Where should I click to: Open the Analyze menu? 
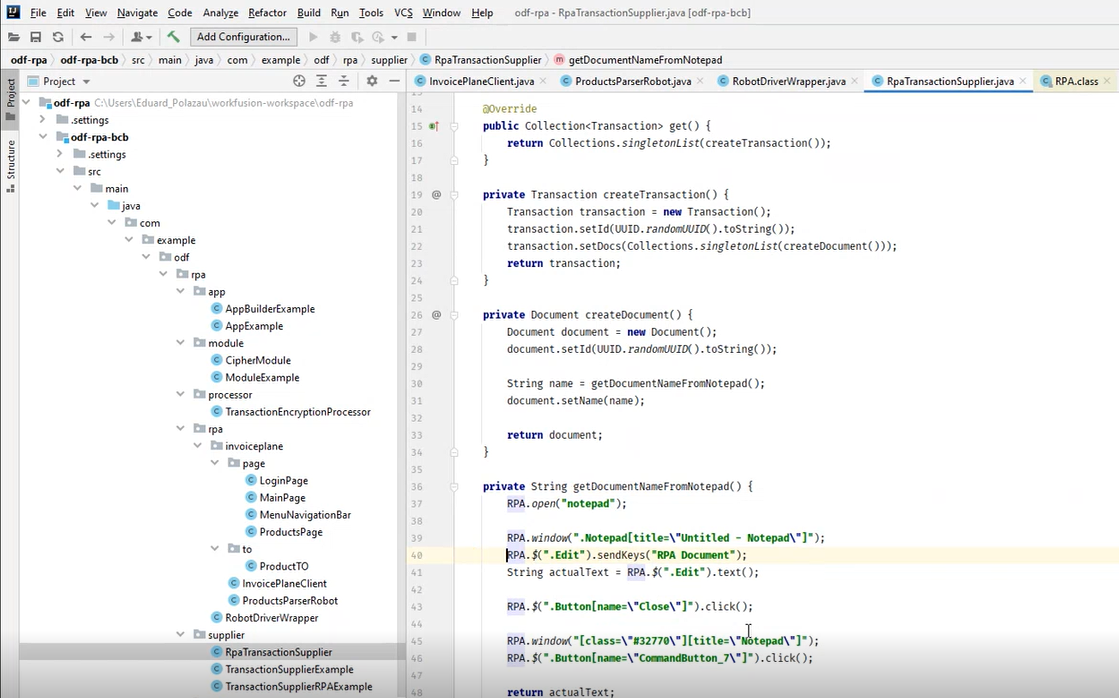(221, 13)
